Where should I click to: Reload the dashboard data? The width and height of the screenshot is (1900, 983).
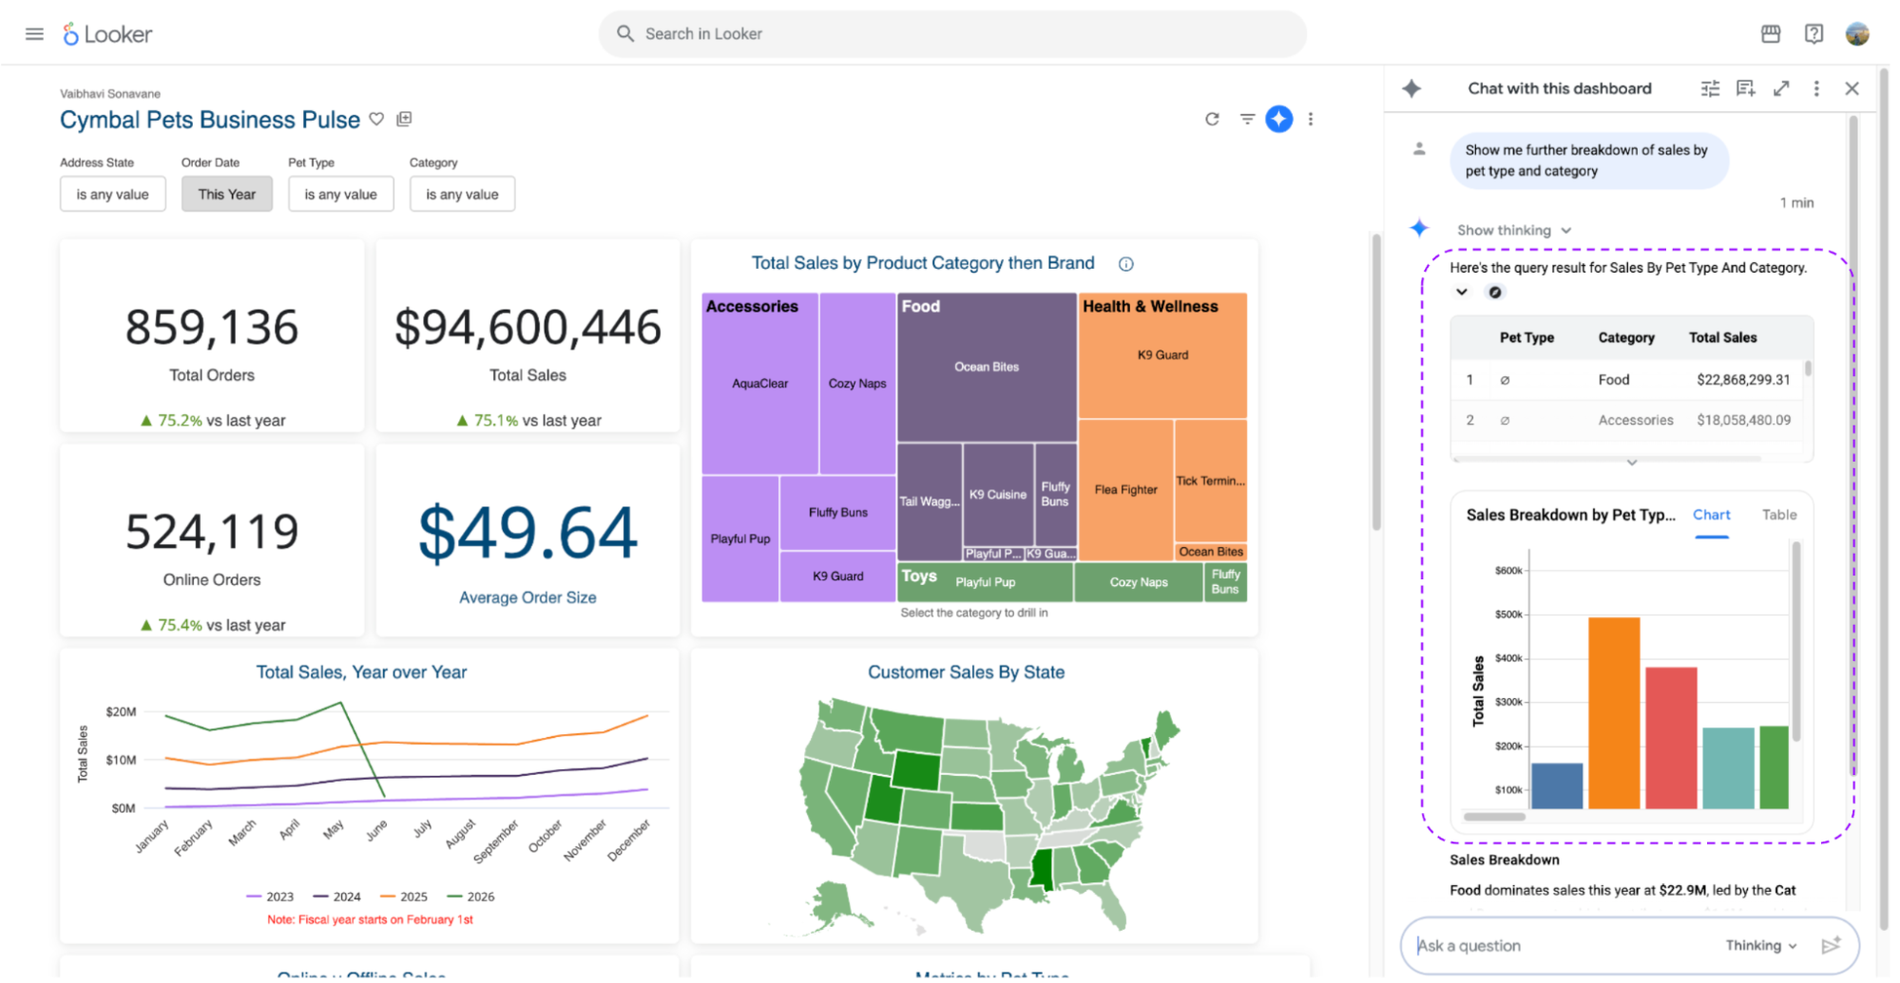click(1212, 119)
